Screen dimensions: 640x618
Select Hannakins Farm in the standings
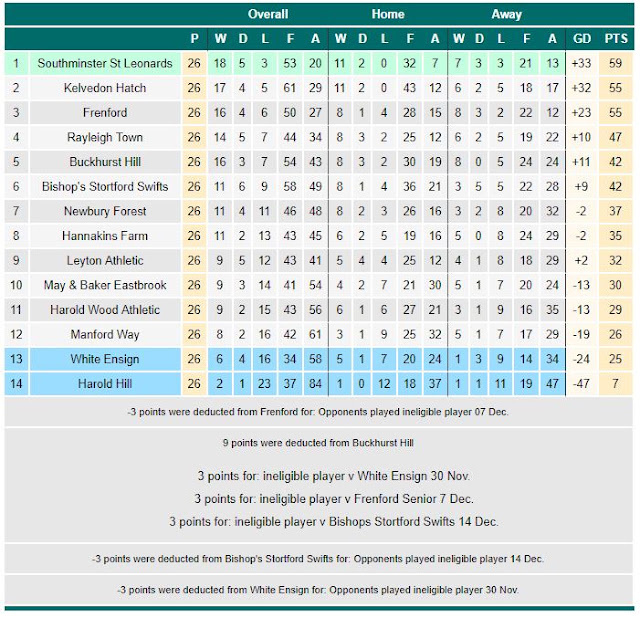(x=105, y=236)
